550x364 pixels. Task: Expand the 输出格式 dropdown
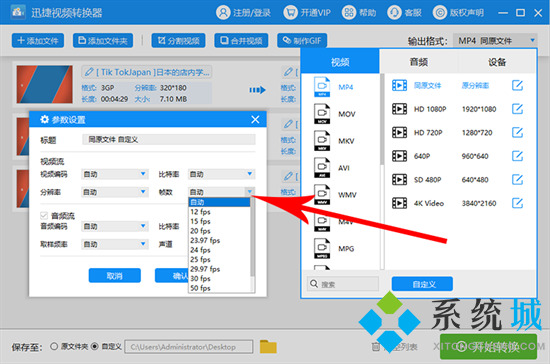coord(495,41)
